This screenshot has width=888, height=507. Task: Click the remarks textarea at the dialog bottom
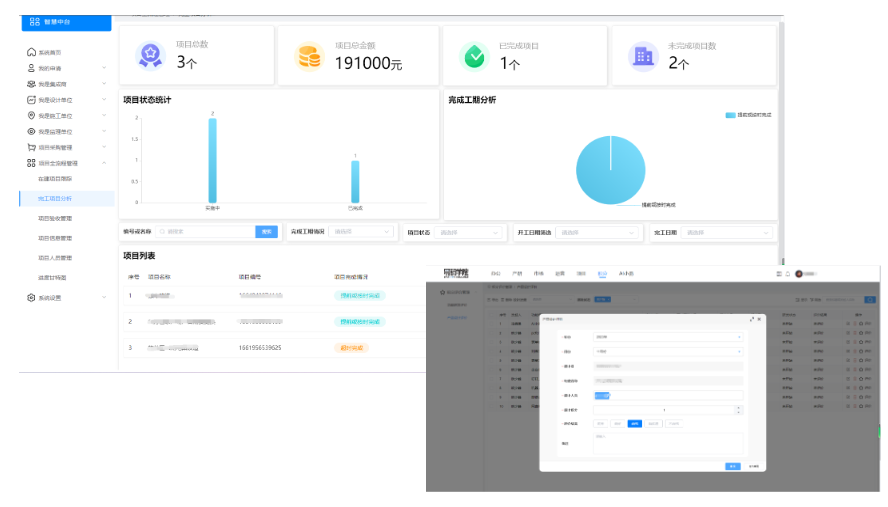pos(668,444)
